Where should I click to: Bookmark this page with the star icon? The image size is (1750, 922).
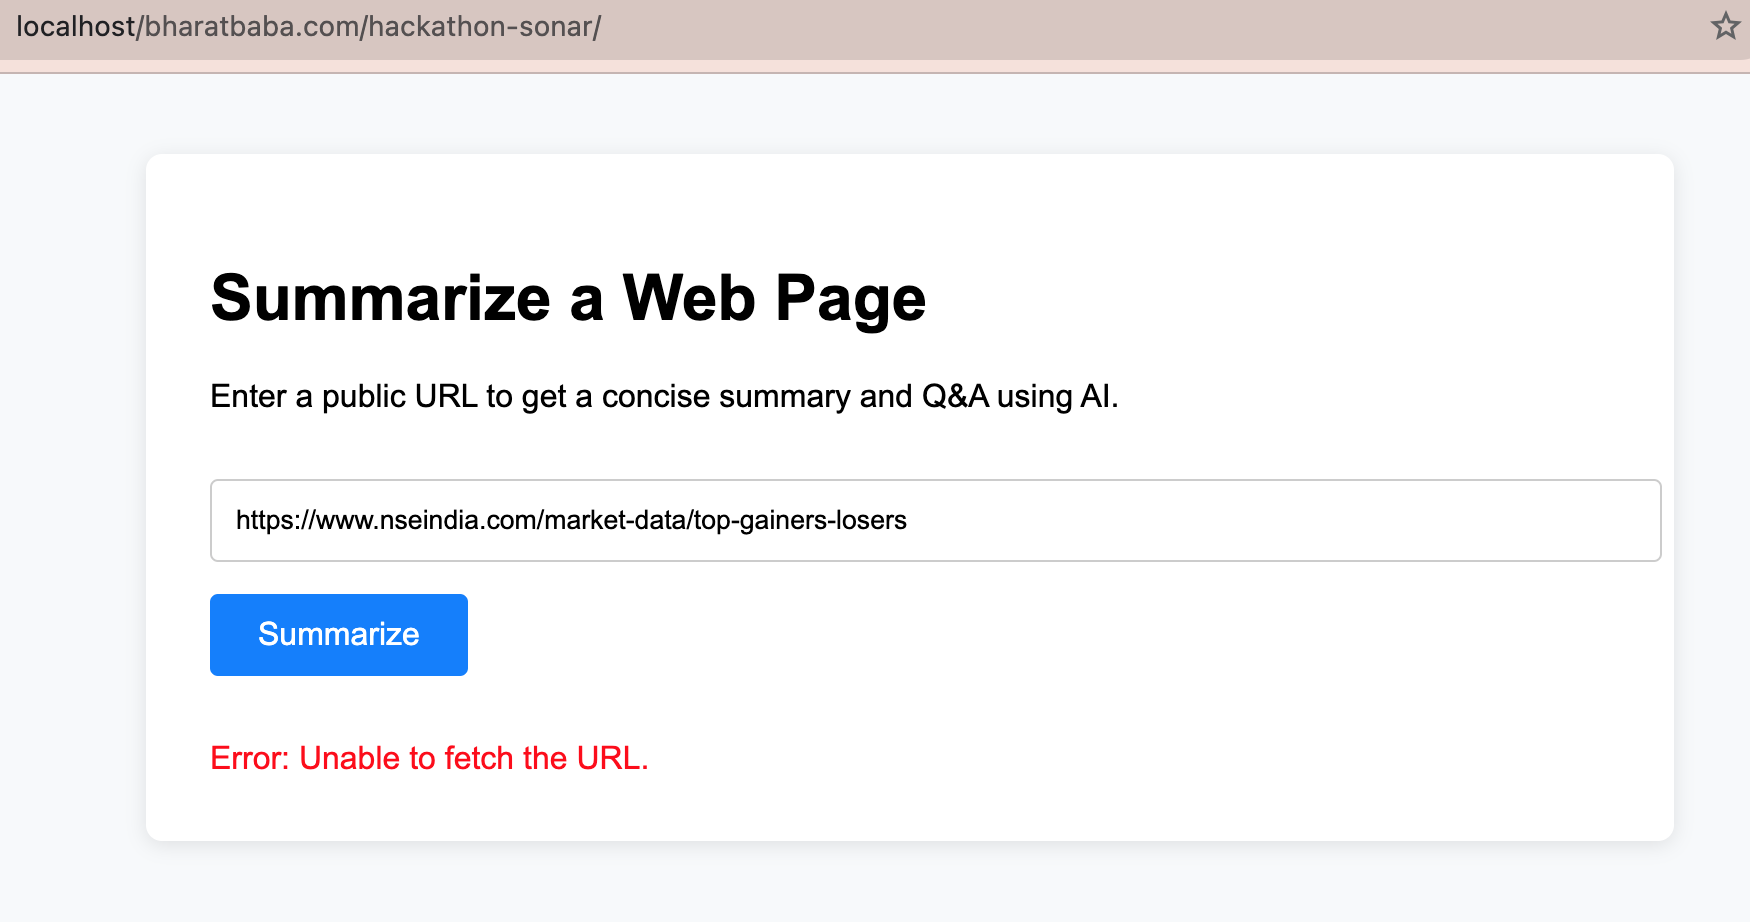(x=1725, y=26)
